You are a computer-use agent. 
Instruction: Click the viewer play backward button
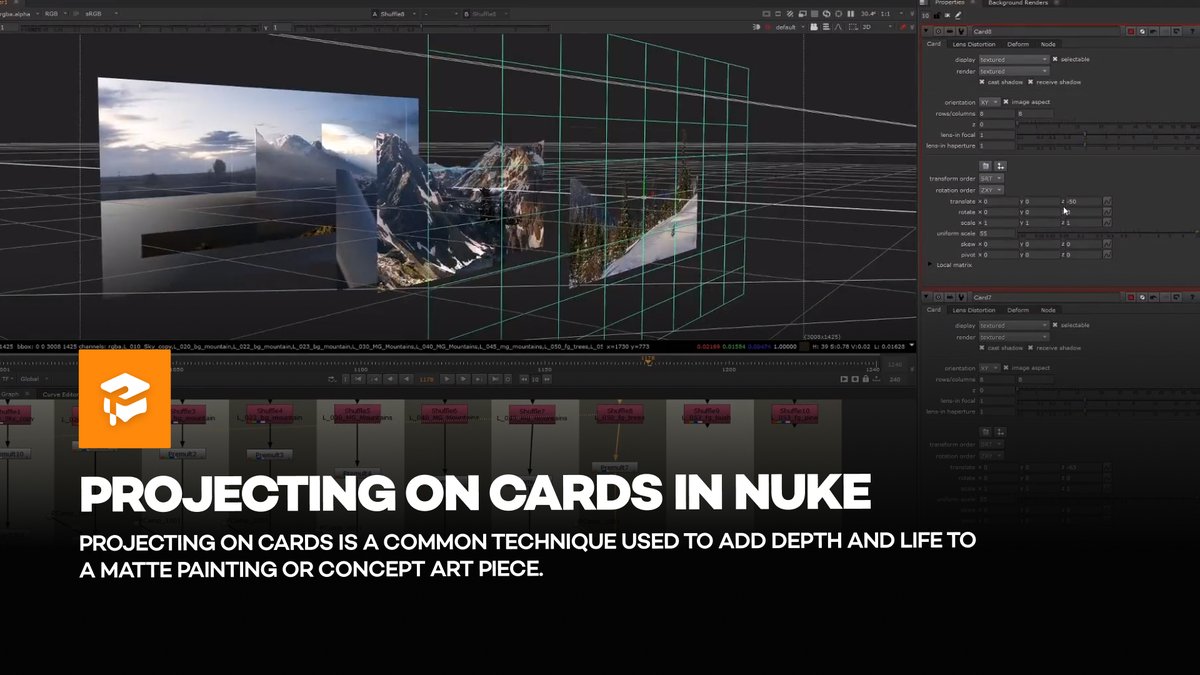point(407,378)
